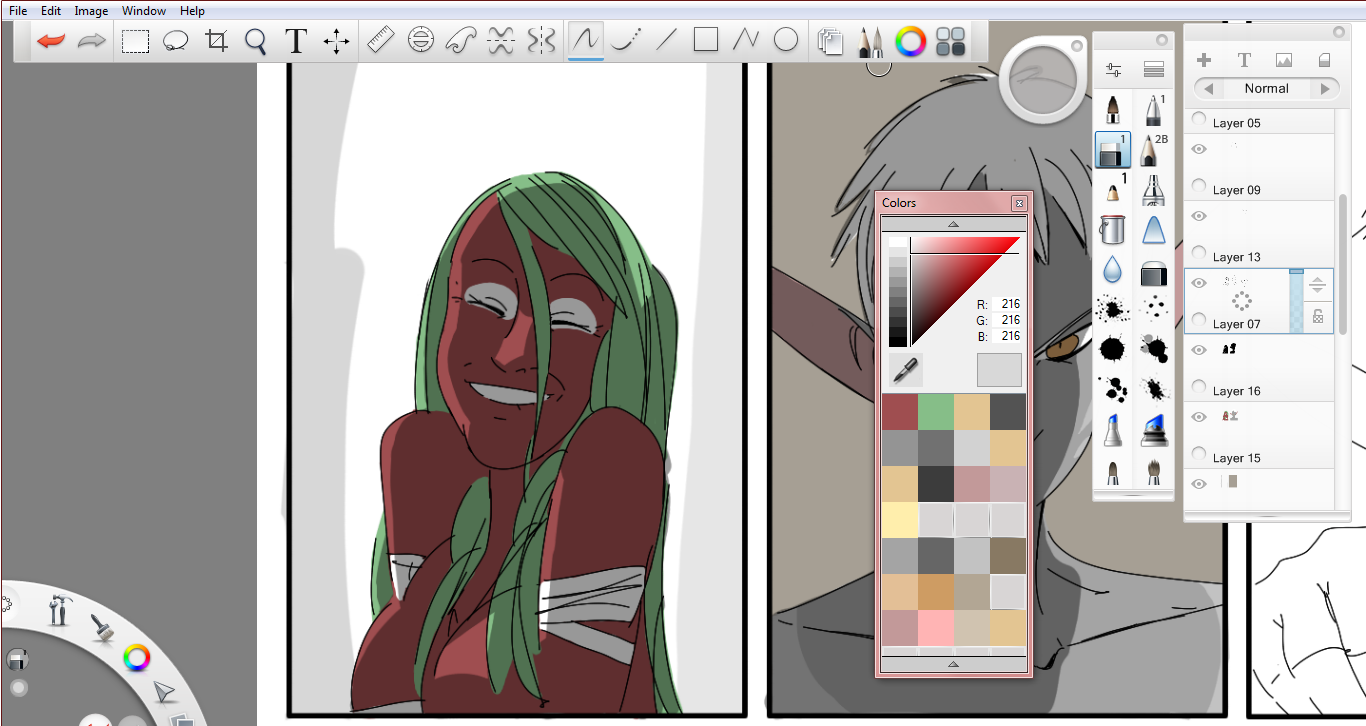Viewport: 1366px width, 726px height.
Task: Open the Window menu
Action: tap(144, 11)
